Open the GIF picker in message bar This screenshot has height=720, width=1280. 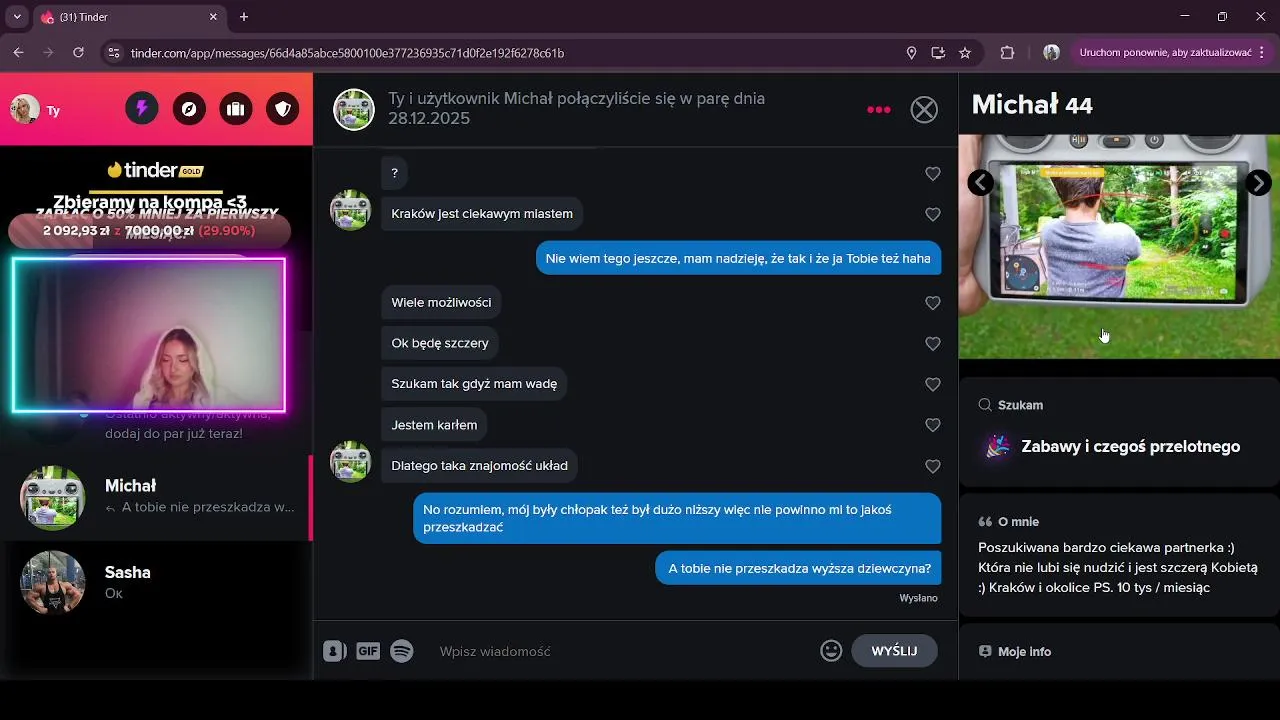click(368, 651)
